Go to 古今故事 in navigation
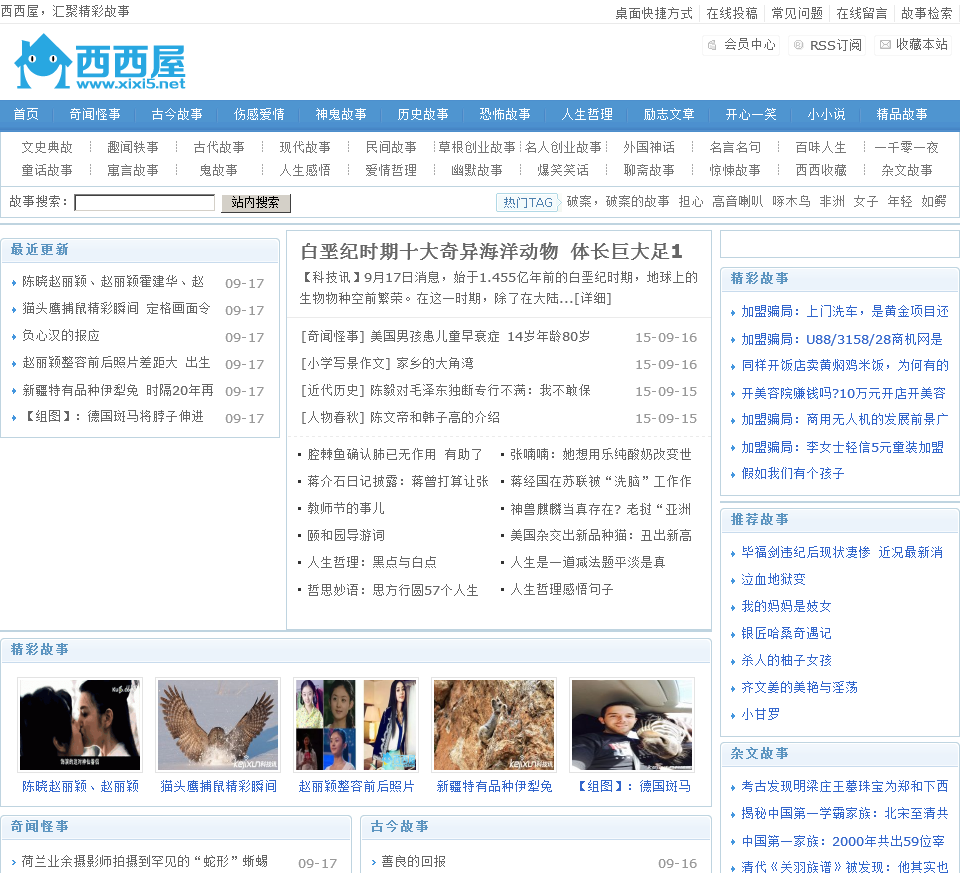 pos(177,114)
